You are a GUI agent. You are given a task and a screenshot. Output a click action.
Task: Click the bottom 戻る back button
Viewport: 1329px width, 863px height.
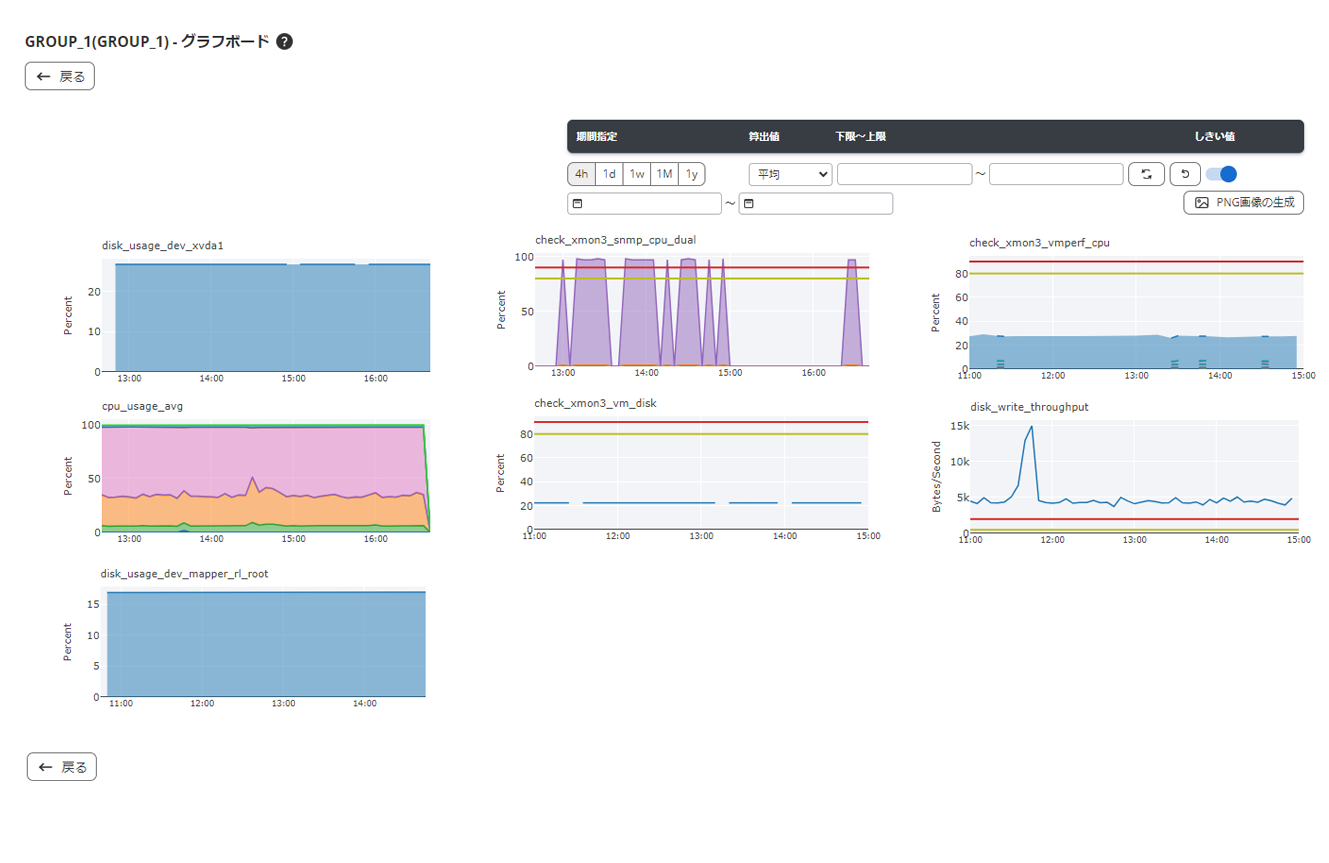(x=62, y=767)
